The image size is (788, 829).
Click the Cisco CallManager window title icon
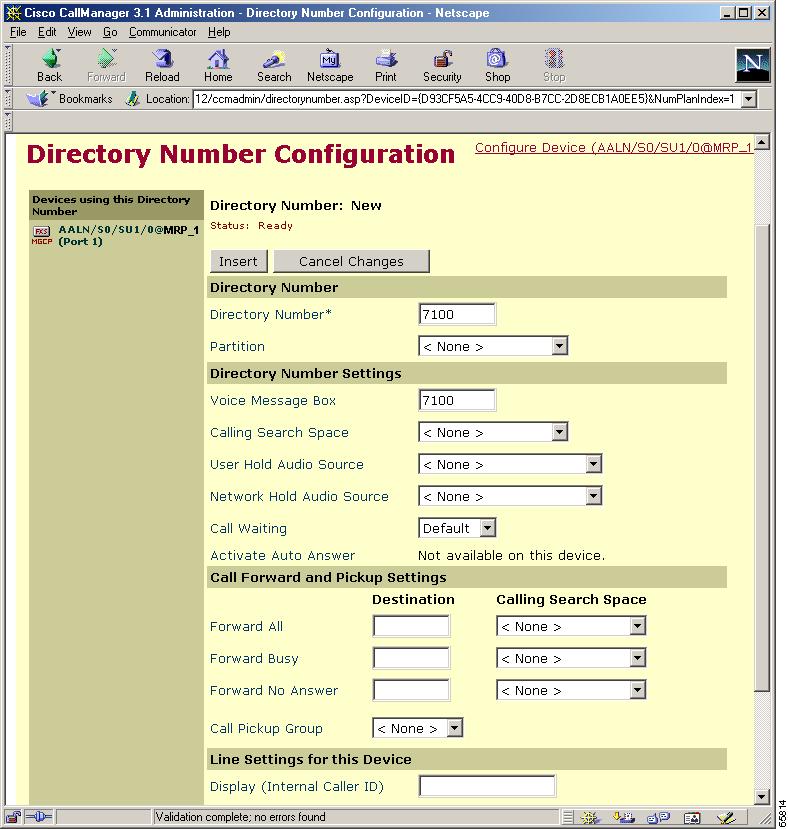coord(13,13)
